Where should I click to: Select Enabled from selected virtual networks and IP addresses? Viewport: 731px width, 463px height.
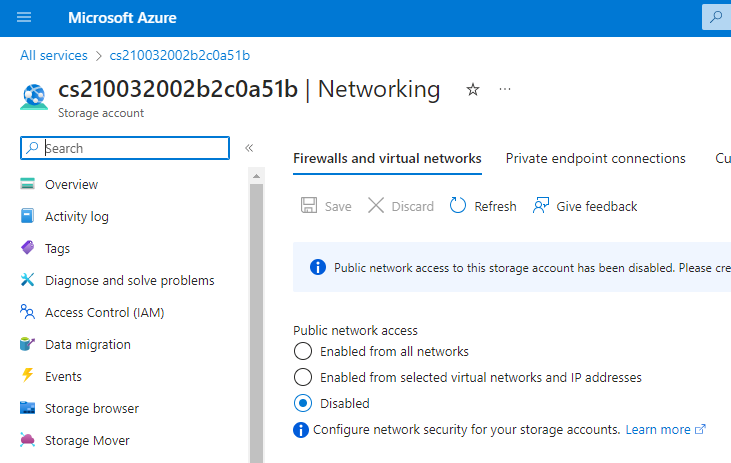[x=303, y=377]
